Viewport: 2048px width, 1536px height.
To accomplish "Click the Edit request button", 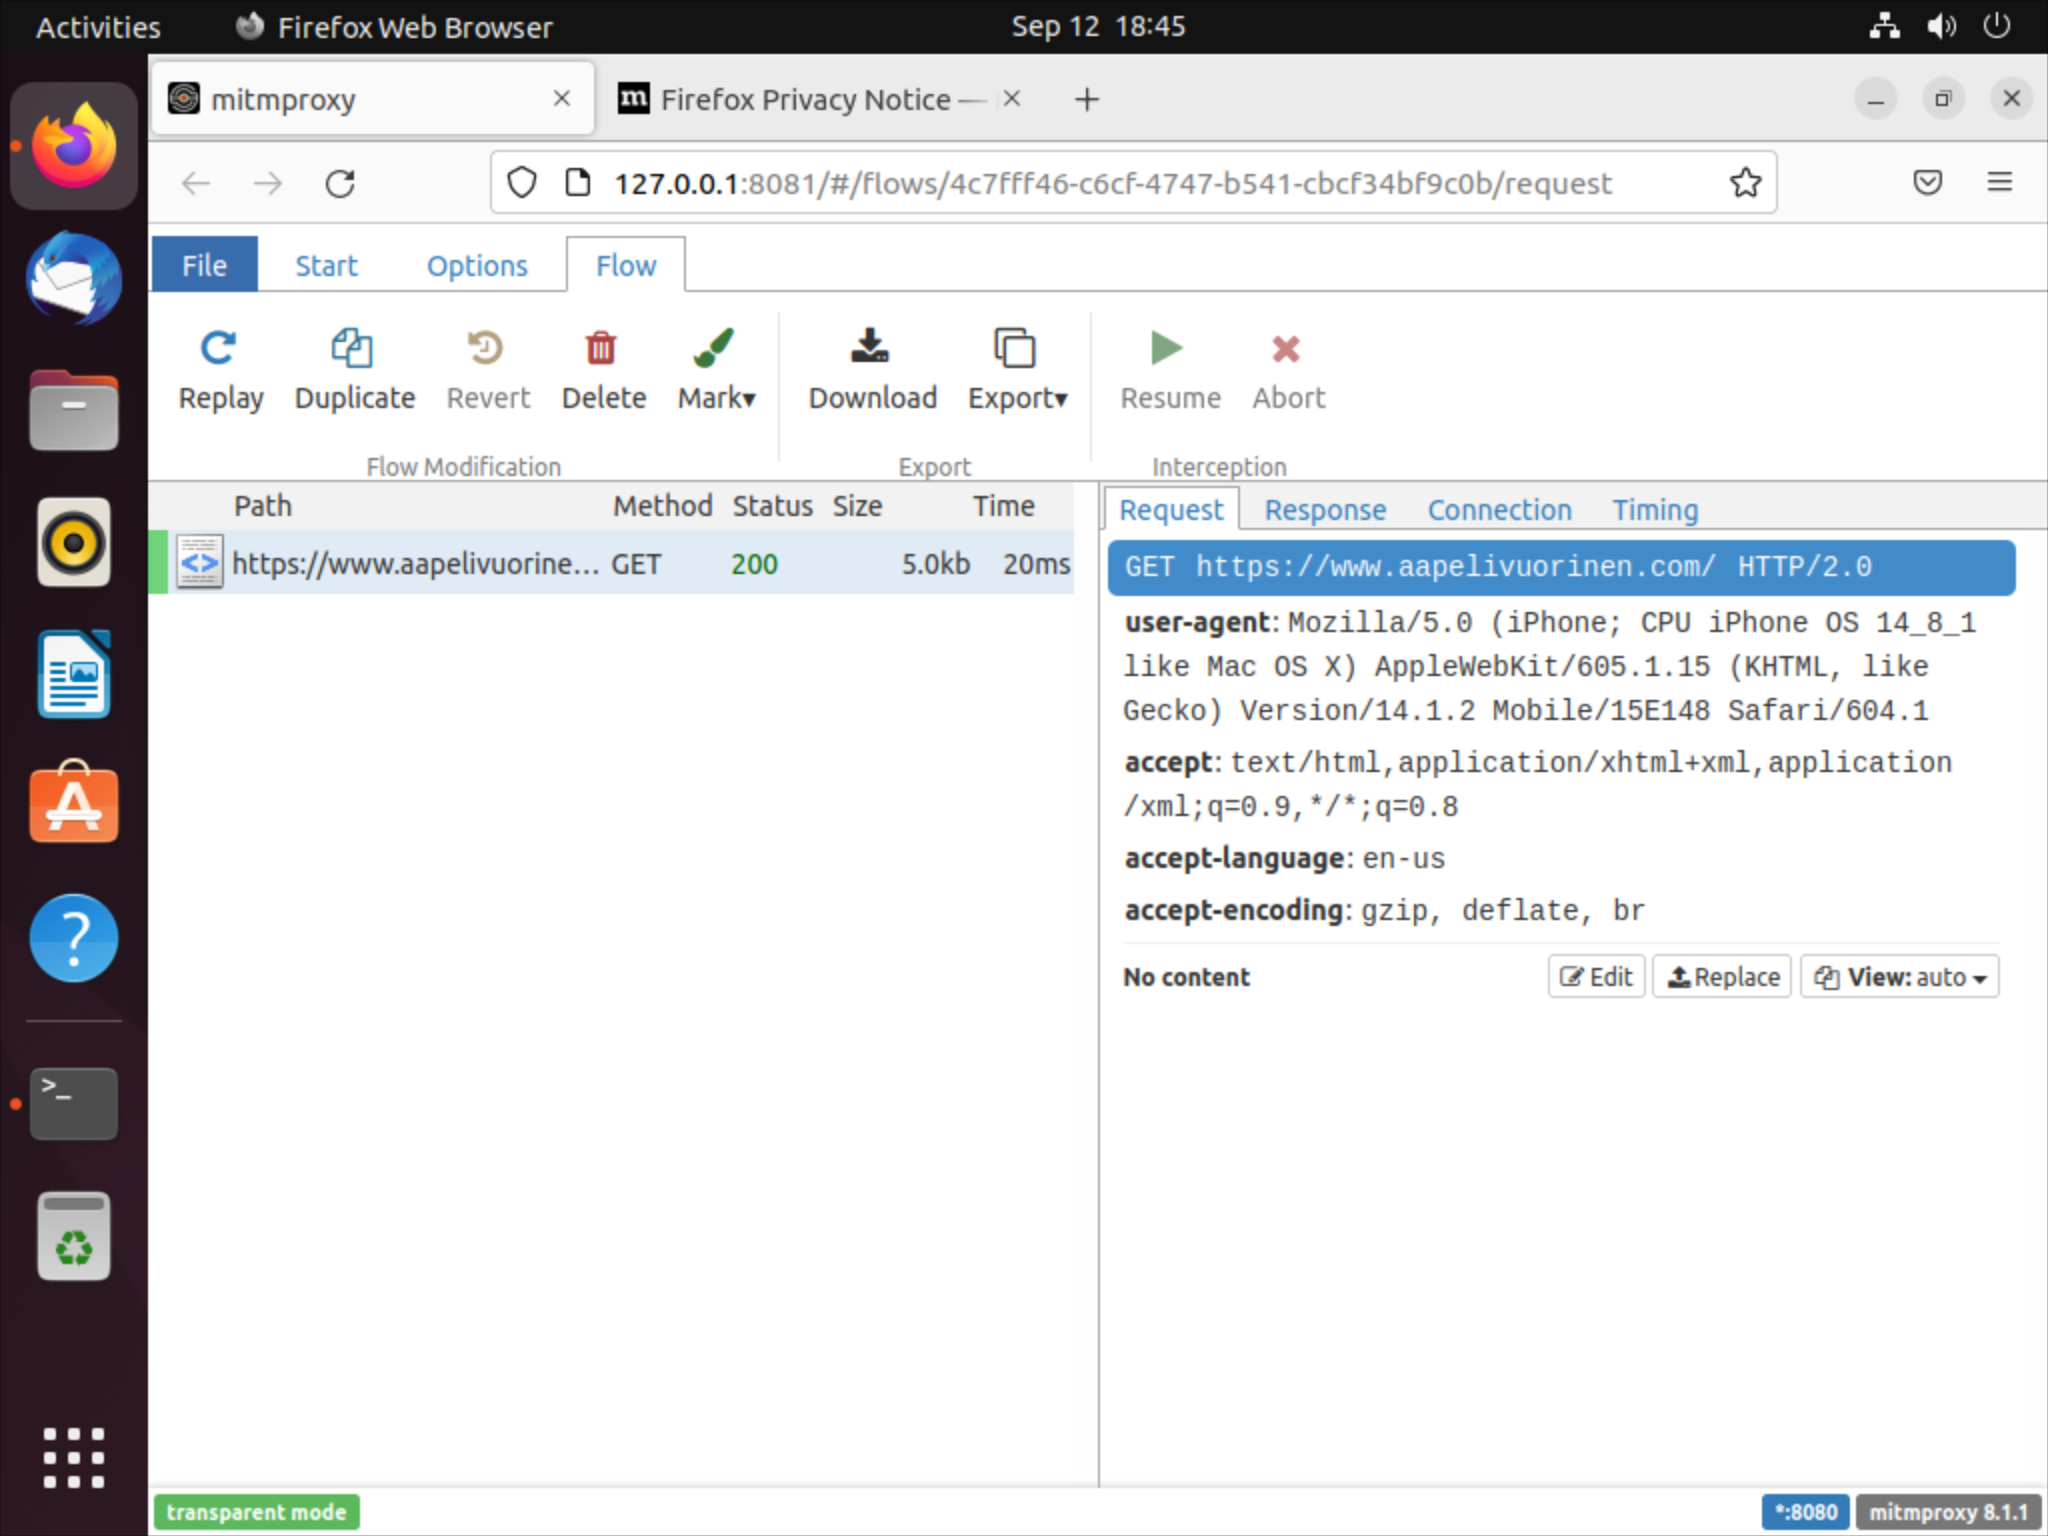I will pos(1595,975).
